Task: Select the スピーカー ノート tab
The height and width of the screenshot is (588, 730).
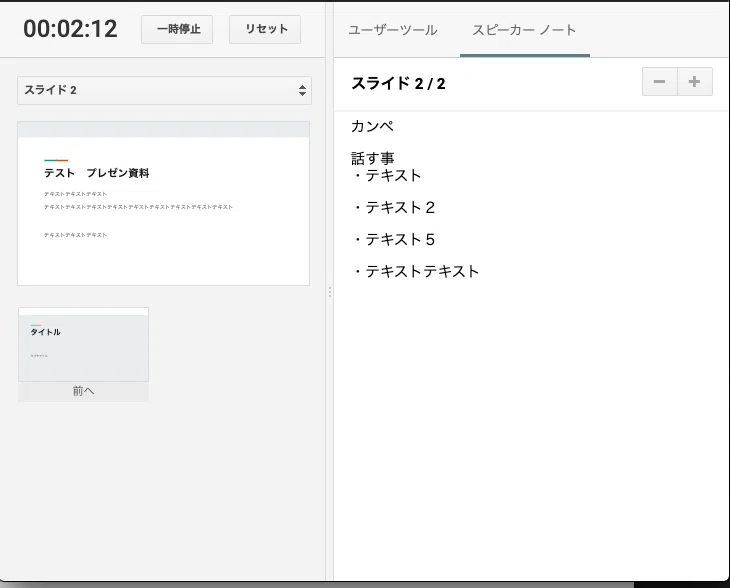Action: (x=524, y=30)
